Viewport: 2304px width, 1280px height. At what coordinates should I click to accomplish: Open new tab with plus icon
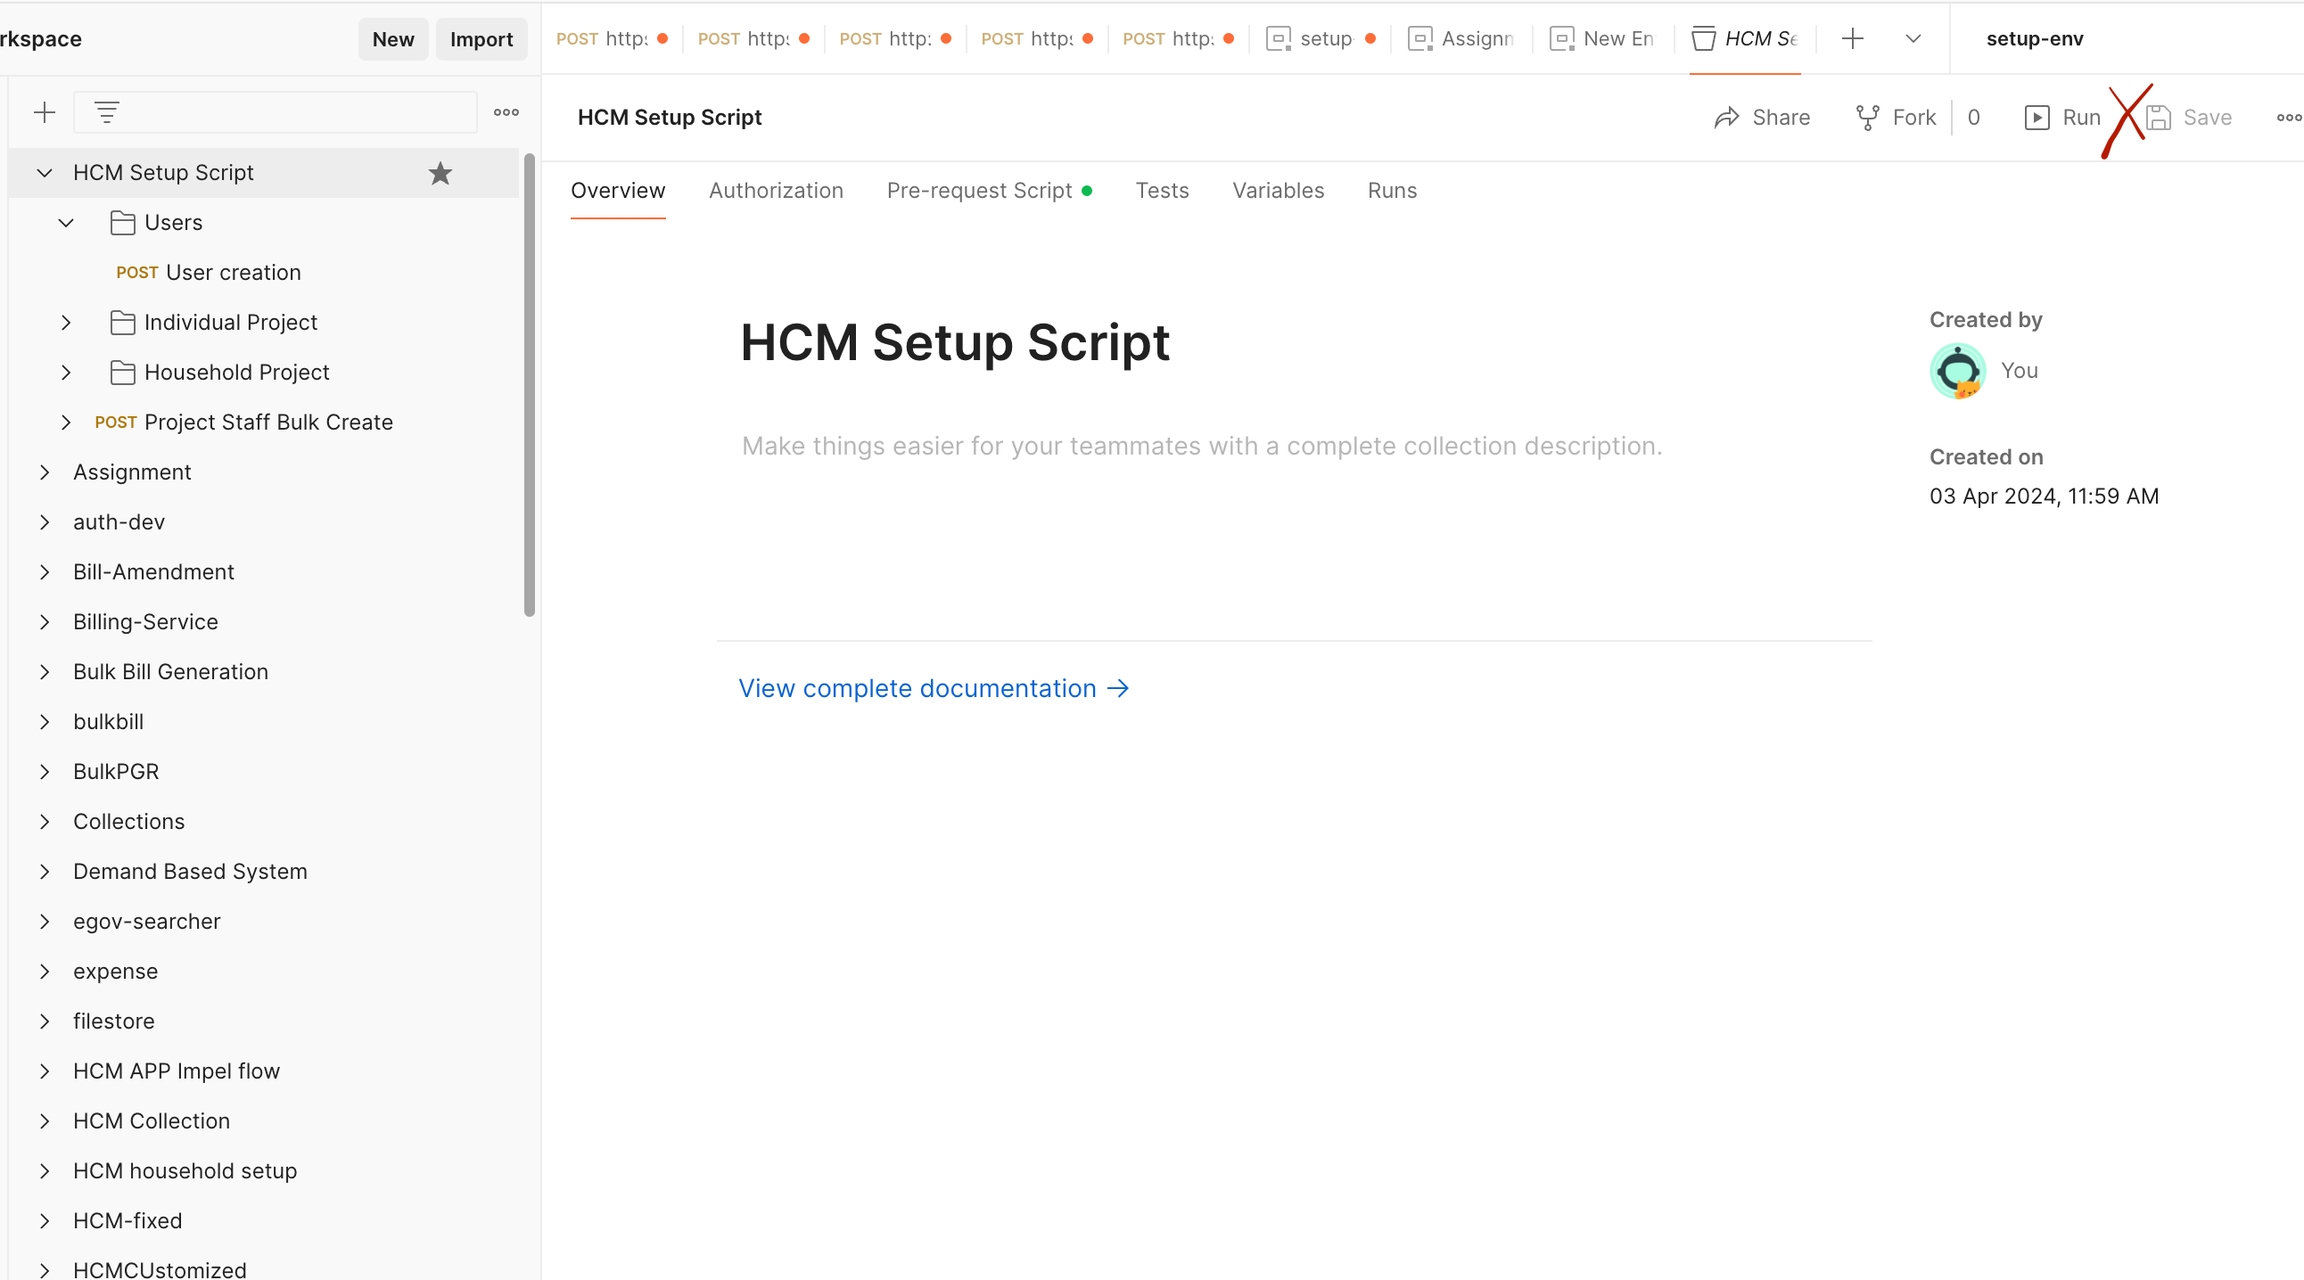pos(1852,39)
